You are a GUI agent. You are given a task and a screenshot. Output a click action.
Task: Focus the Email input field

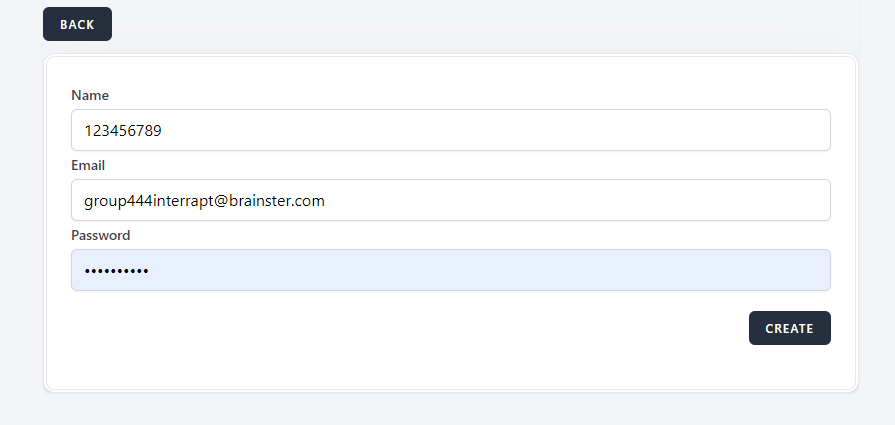[x=450, y=200]
